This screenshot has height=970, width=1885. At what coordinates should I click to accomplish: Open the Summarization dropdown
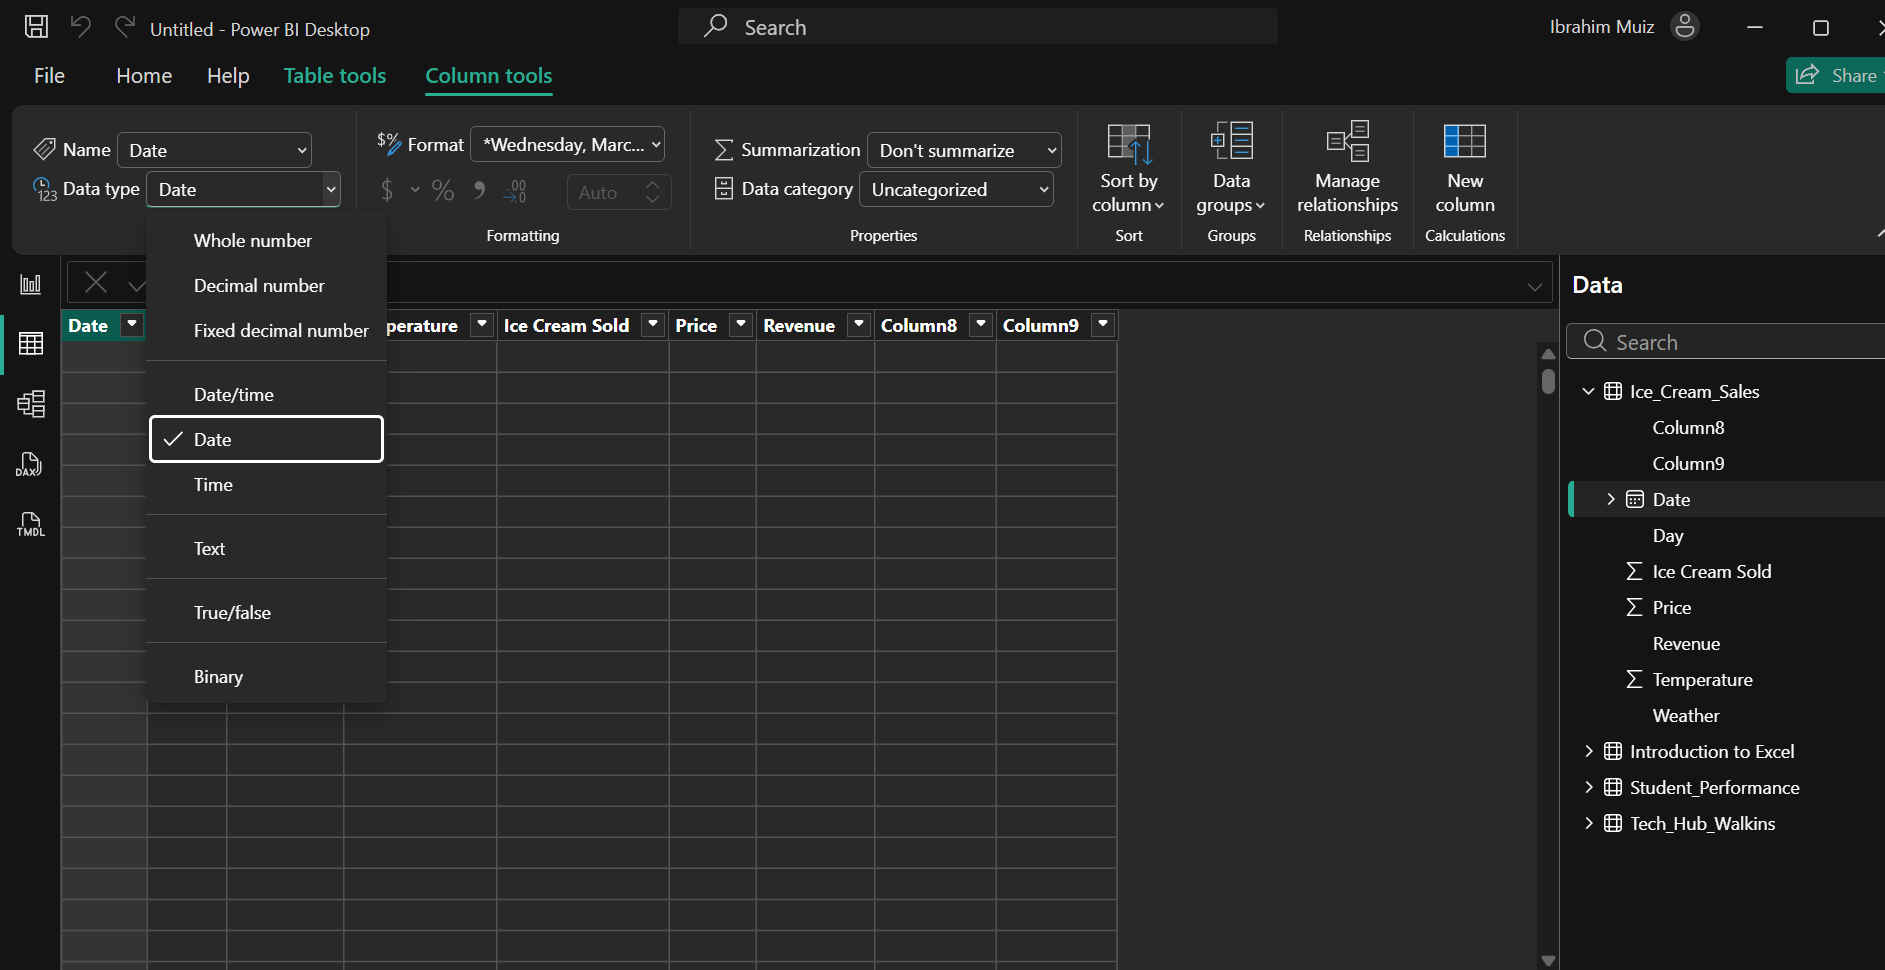(x=964, y=150)
